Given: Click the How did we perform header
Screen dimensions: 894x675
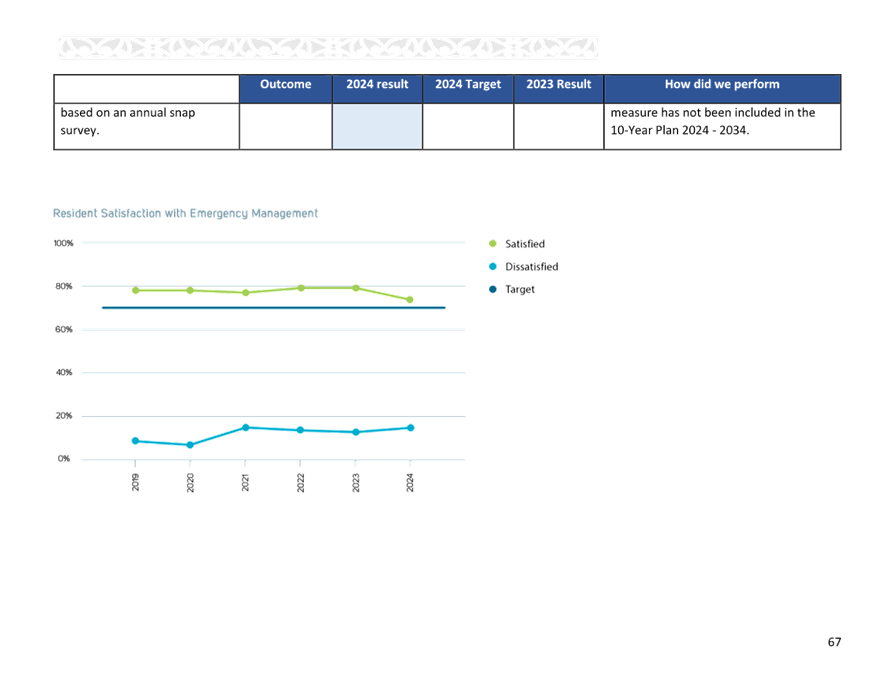Looking at the screenshot, I should [722, 88].
